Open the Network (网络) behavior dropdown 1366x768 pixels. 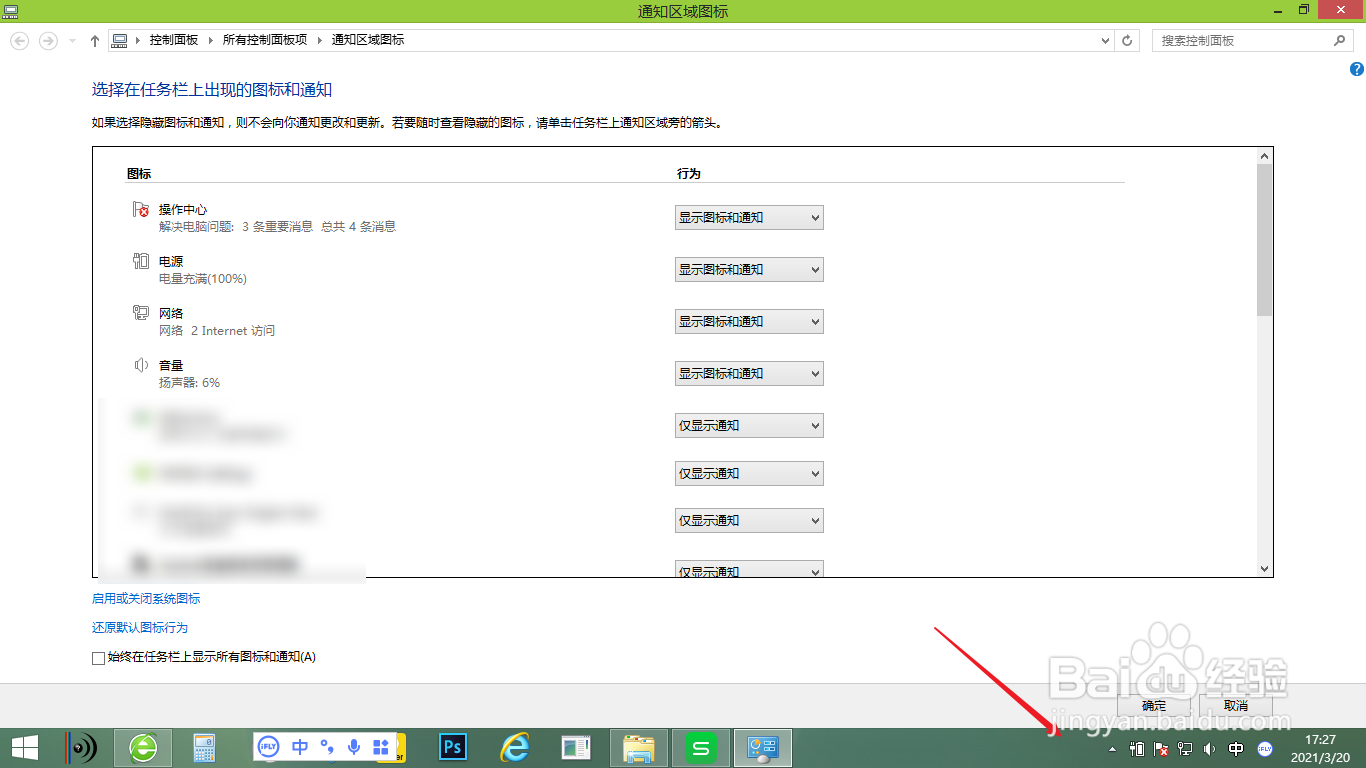click(x=749, y=321)
